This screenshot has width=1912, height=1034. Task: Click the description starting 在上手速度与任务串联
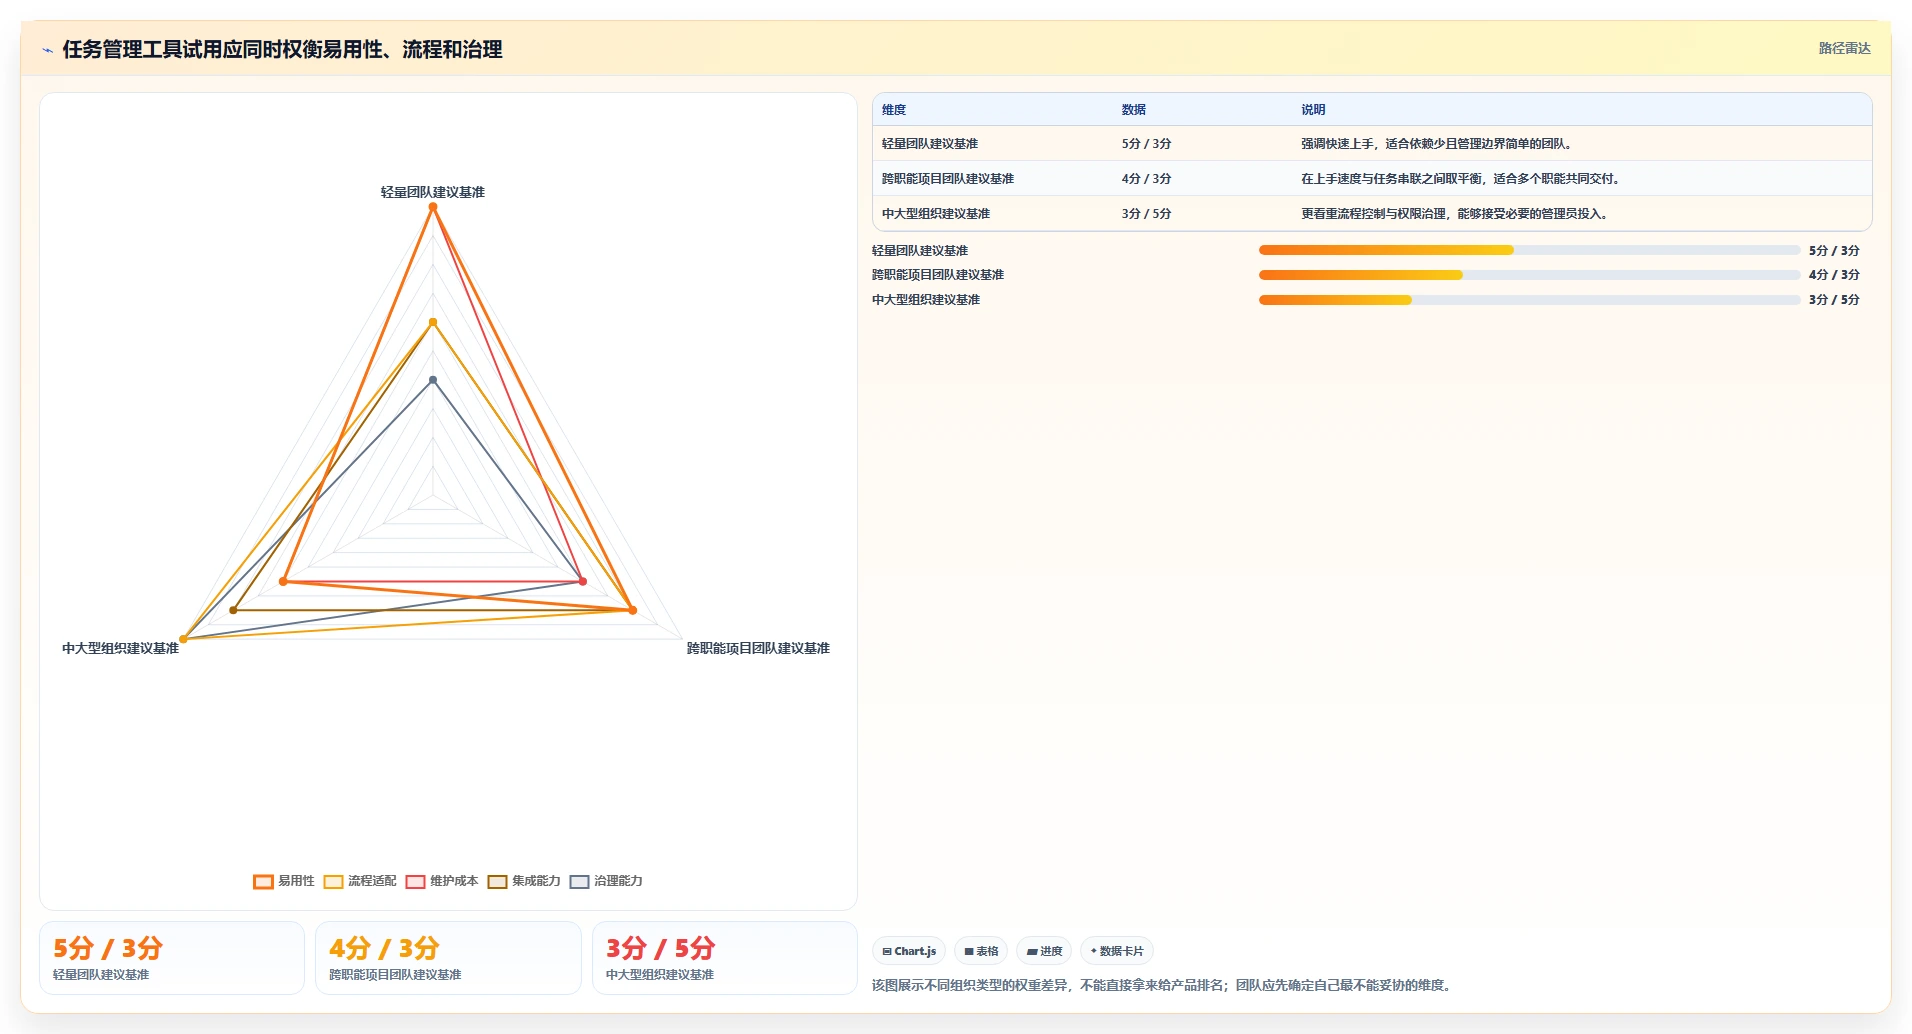1461,179
